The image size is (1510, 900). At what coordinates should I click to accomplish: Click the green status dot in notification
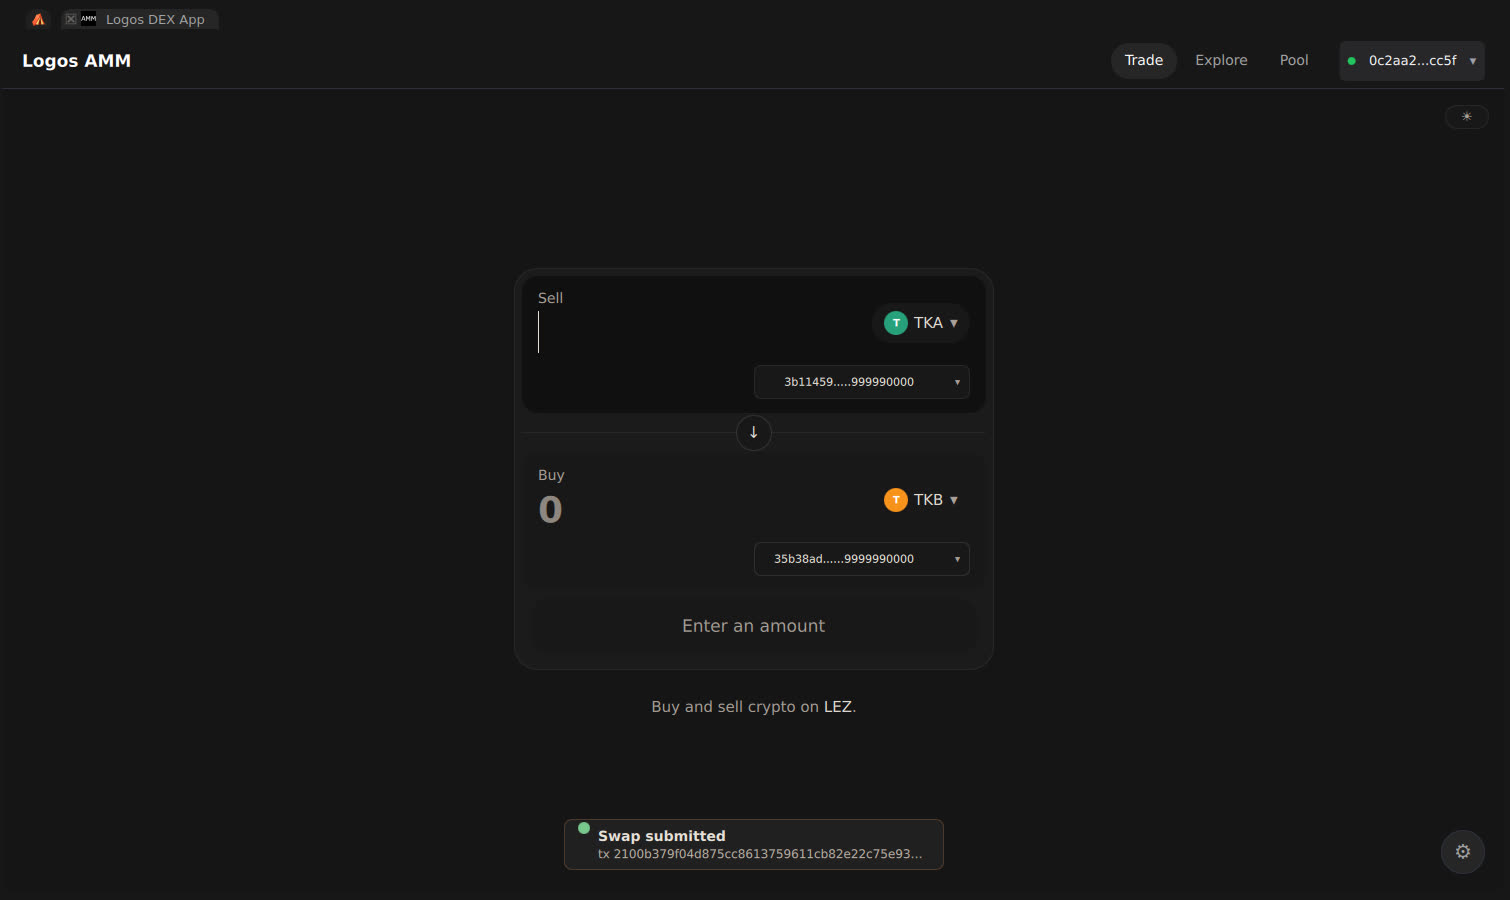584,828
